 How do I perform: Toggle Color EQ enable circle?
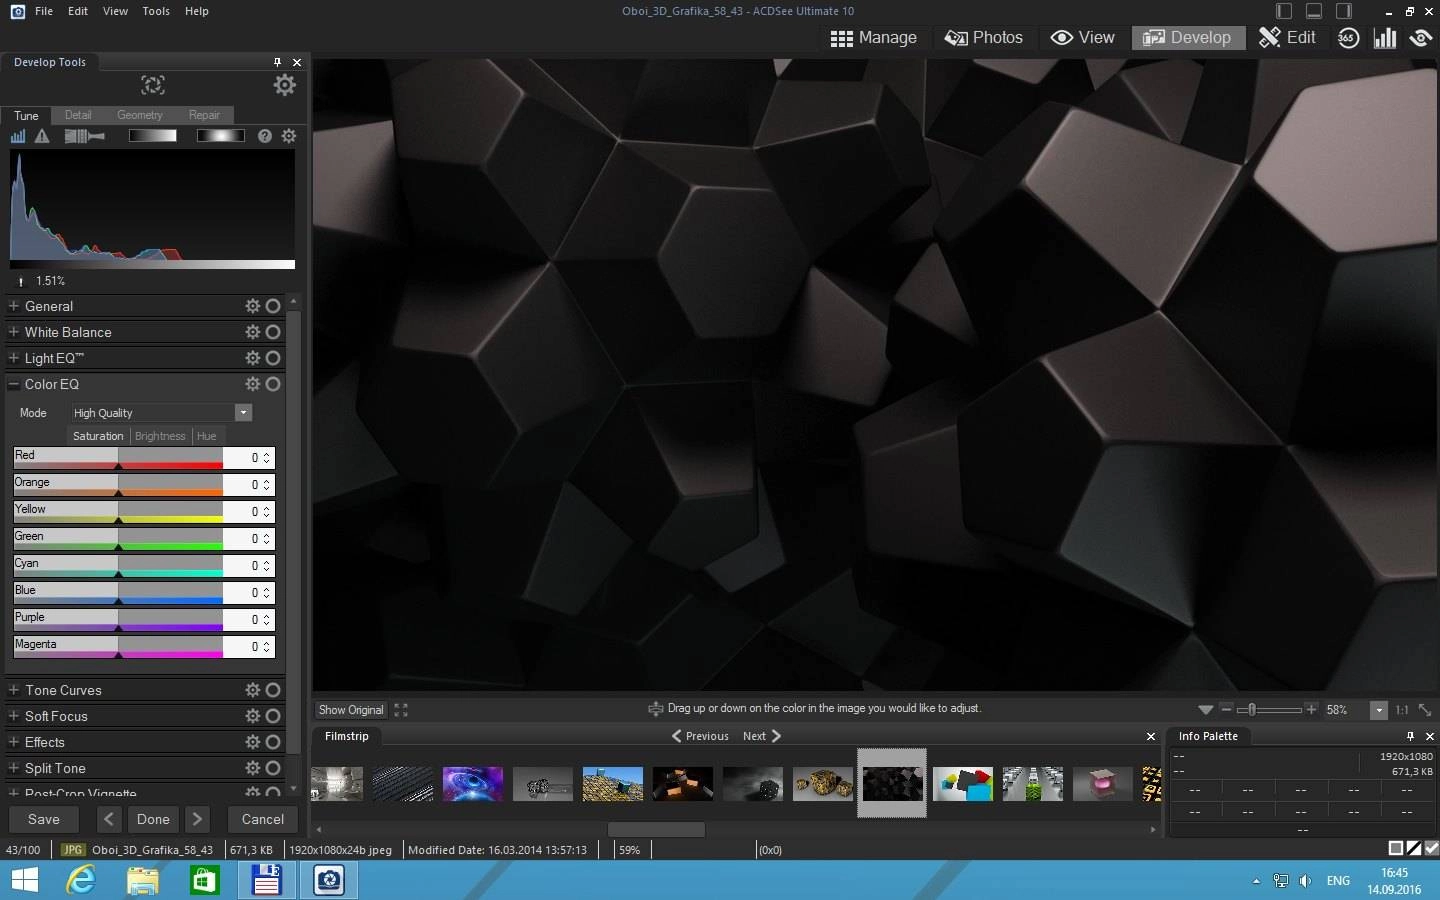pos(273,384)
